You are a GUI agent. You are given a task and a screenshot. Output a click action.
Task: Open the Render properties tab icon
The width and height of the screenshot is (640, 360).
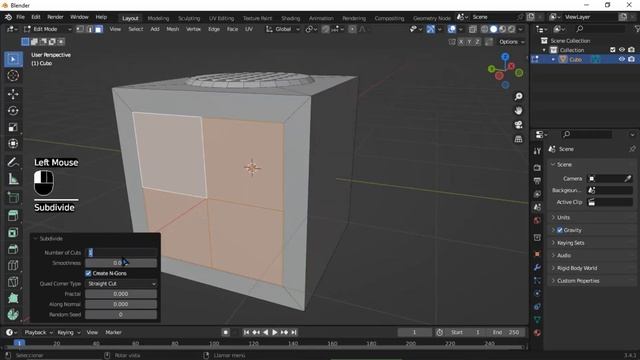pyautogui.click(x=537, y=168)
